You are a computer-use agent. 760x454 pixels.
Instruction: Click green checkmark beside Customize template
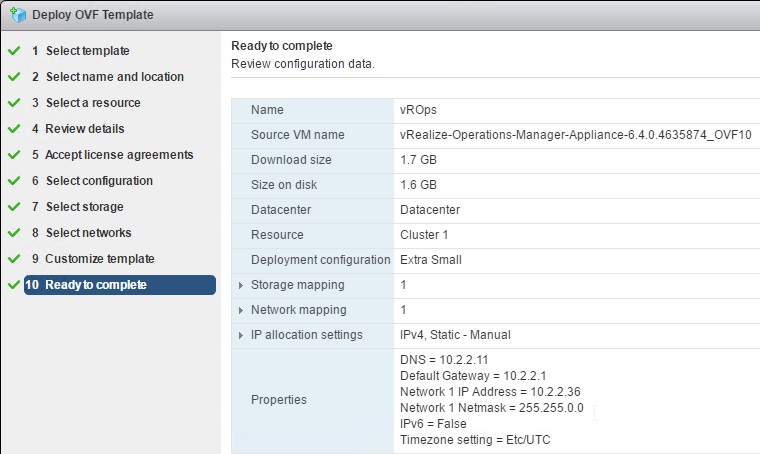(14, 259)
